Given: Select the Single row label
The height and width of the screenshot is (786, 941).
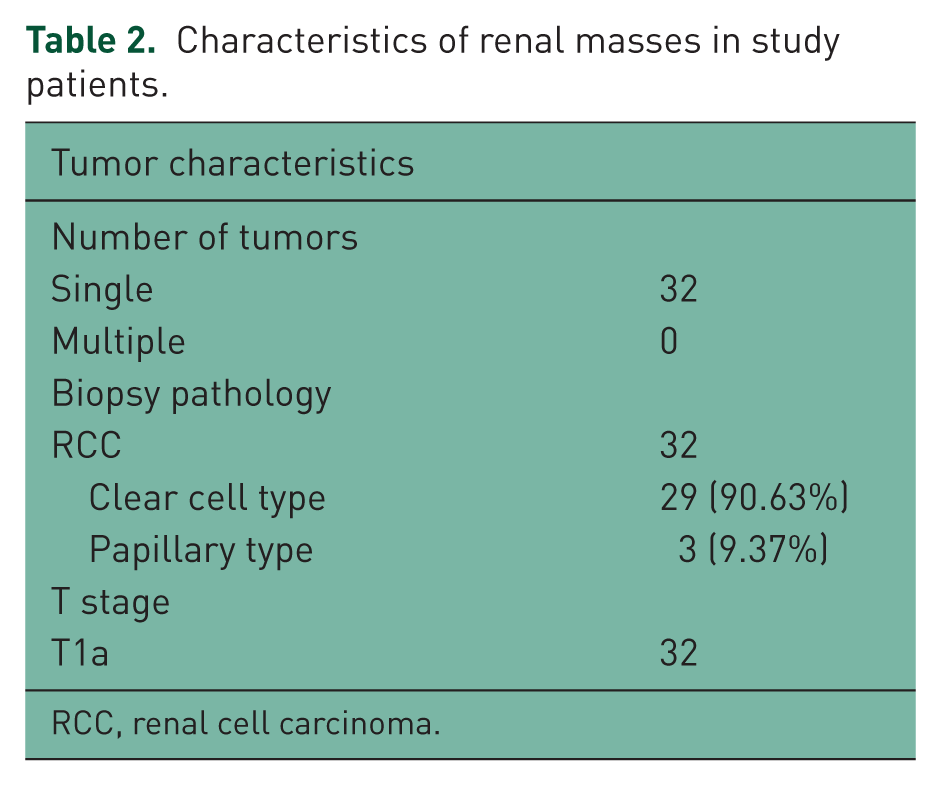Looking at the screenshot, I should coord(102,290).
